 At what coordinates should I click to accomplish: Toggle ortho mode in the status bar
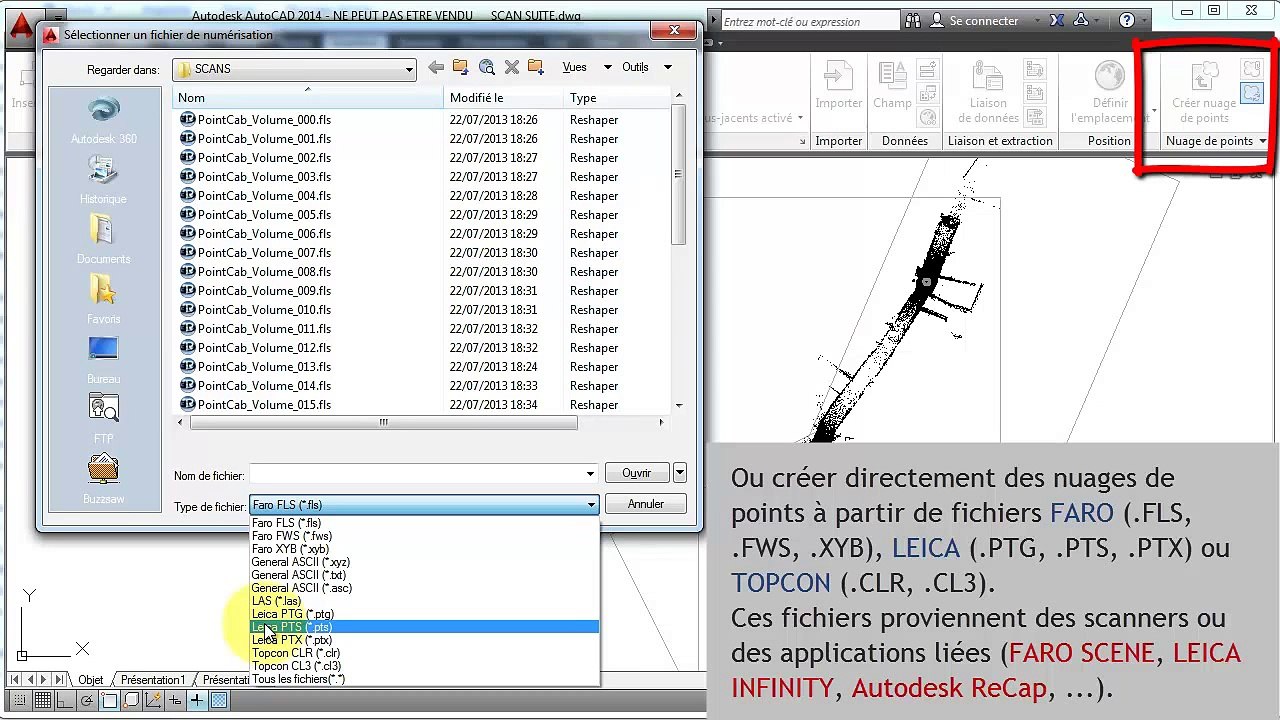pyautogui.click(x=65, y=701)
